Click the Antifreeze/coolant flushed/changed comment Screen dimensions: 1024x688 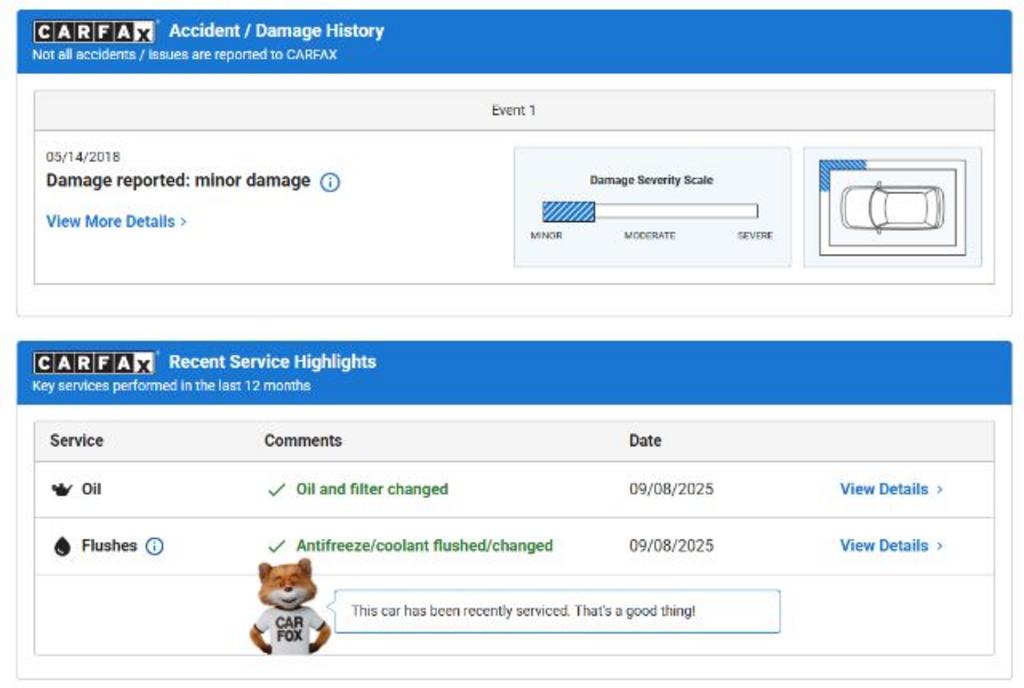[424, 546]
